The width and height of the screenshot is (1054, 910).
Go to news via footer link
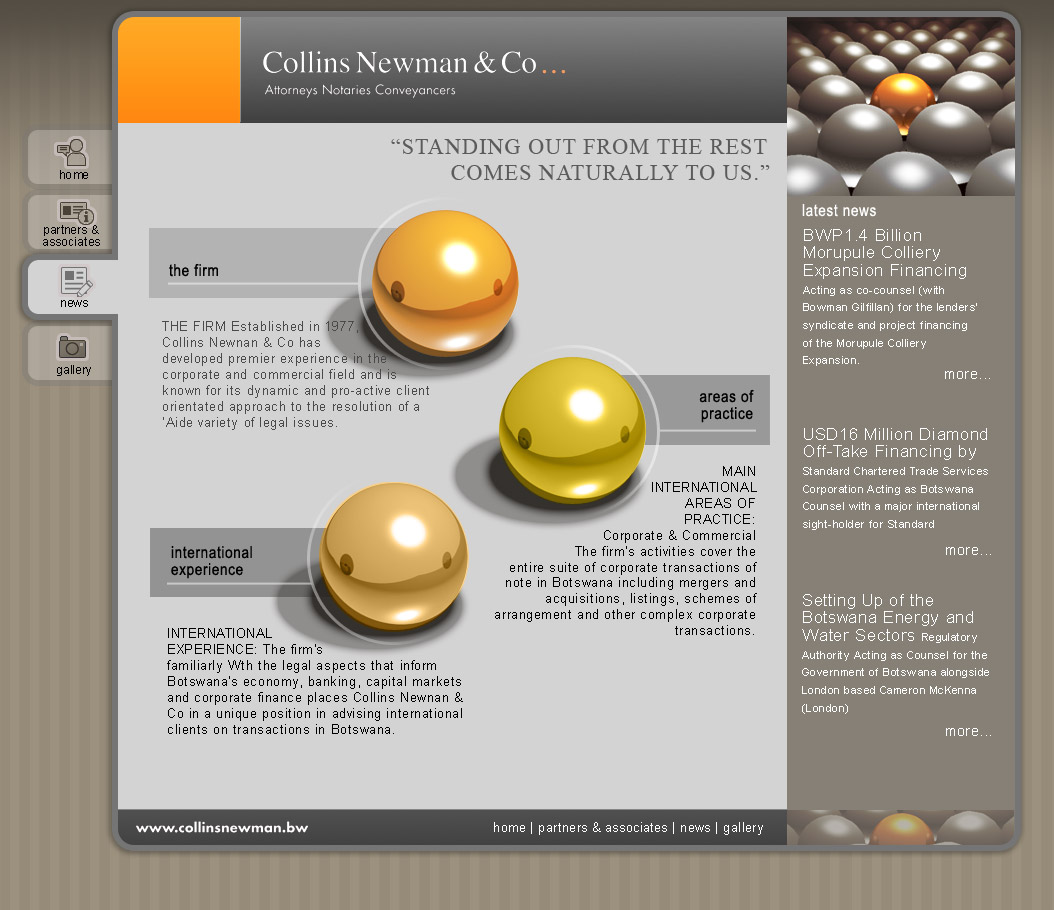pyautogui.click(x=695, y=828)
